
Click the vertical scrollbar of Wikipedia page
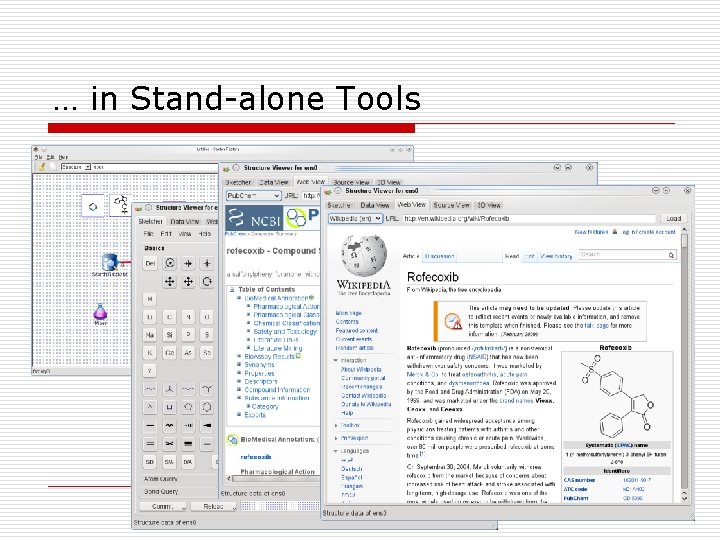pos(684,363)
